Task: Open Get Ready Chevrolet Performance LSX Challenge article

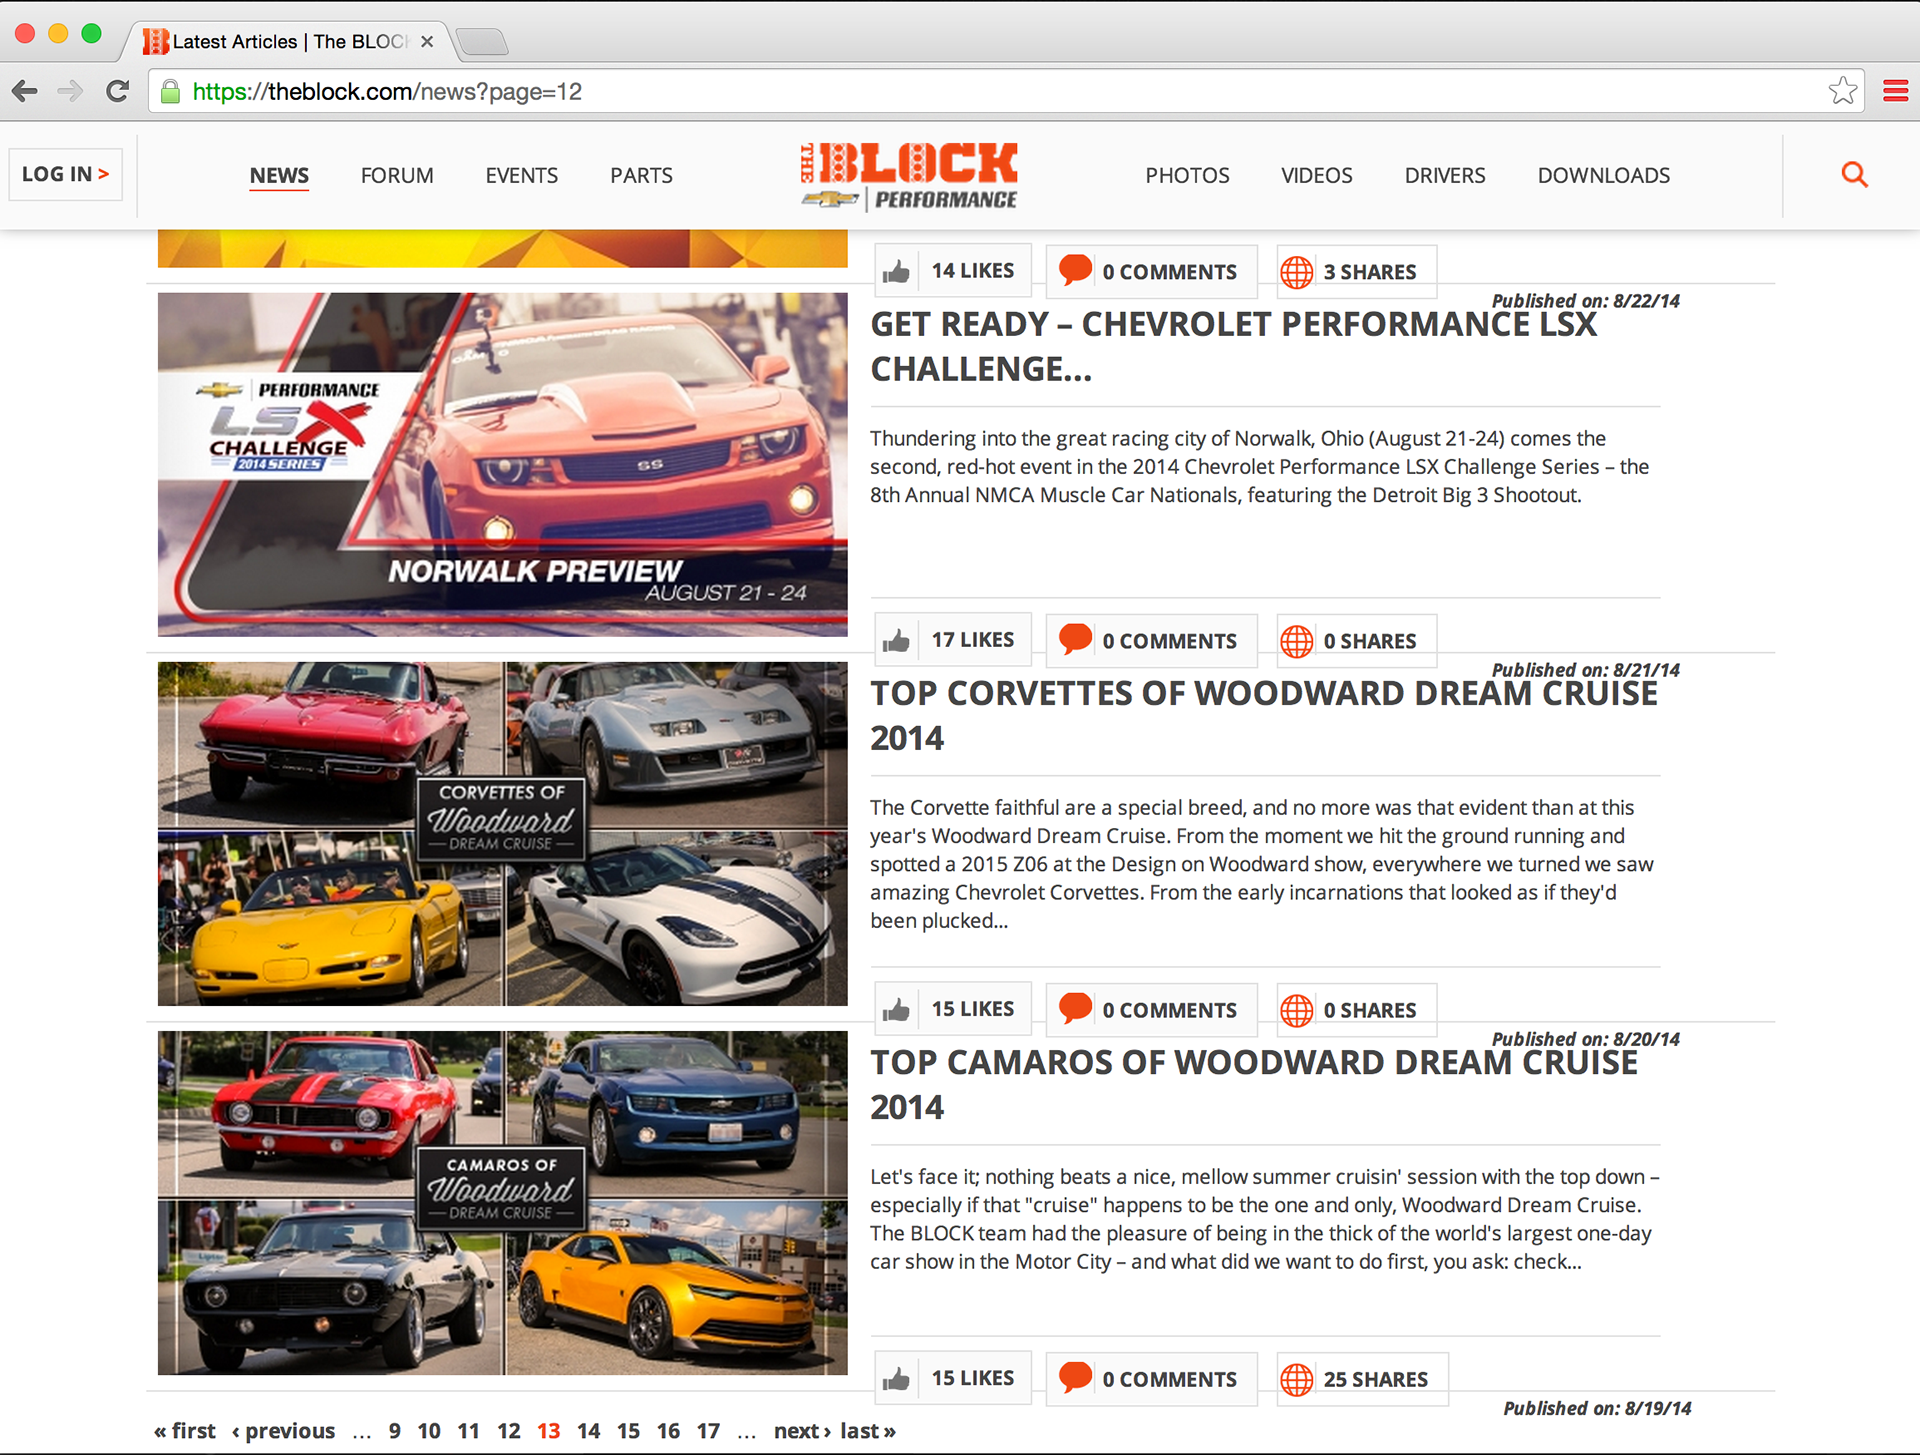Action: click(x=1233, y=346)
